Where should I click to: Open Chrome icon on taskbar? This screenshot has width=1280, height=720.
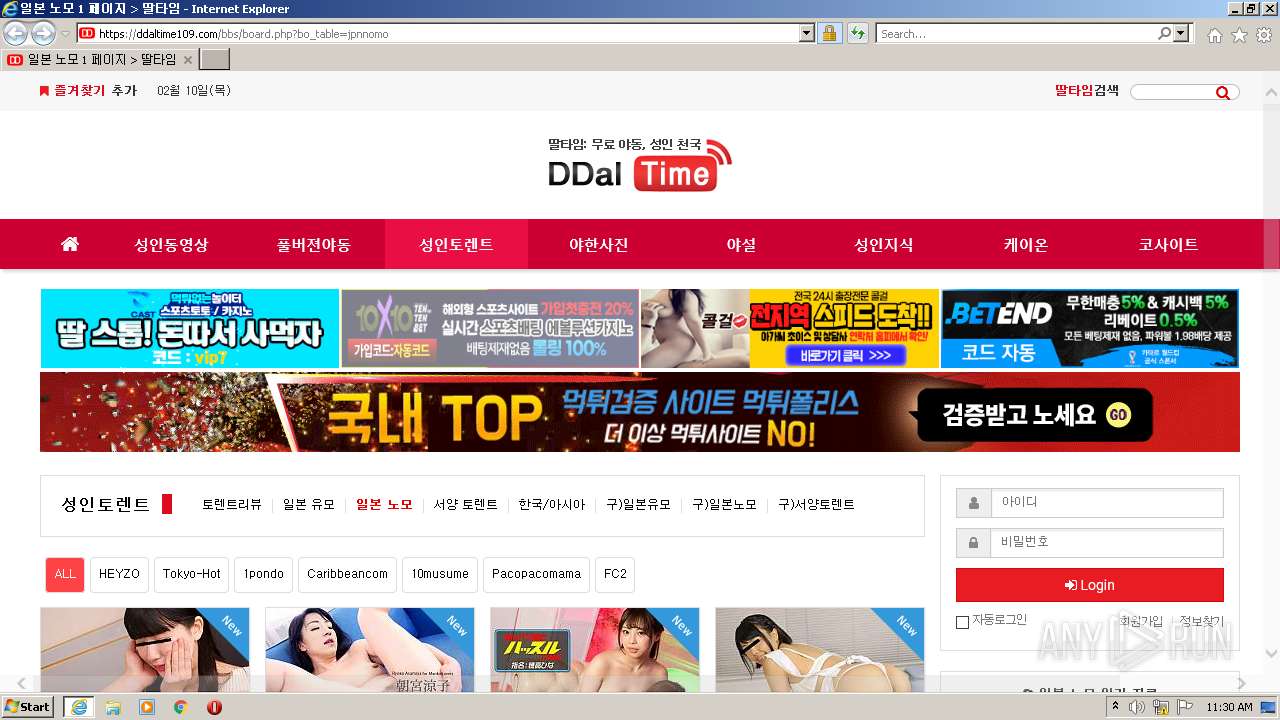click(181, 707)
